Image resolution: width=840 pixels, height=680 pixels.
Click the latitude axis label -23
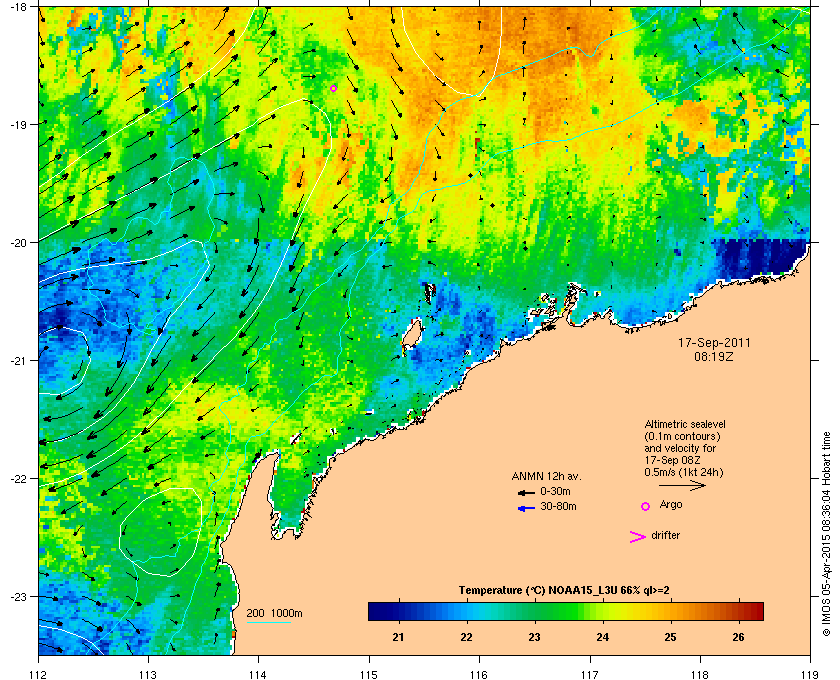pyautogui.click(x=17, y=596)
